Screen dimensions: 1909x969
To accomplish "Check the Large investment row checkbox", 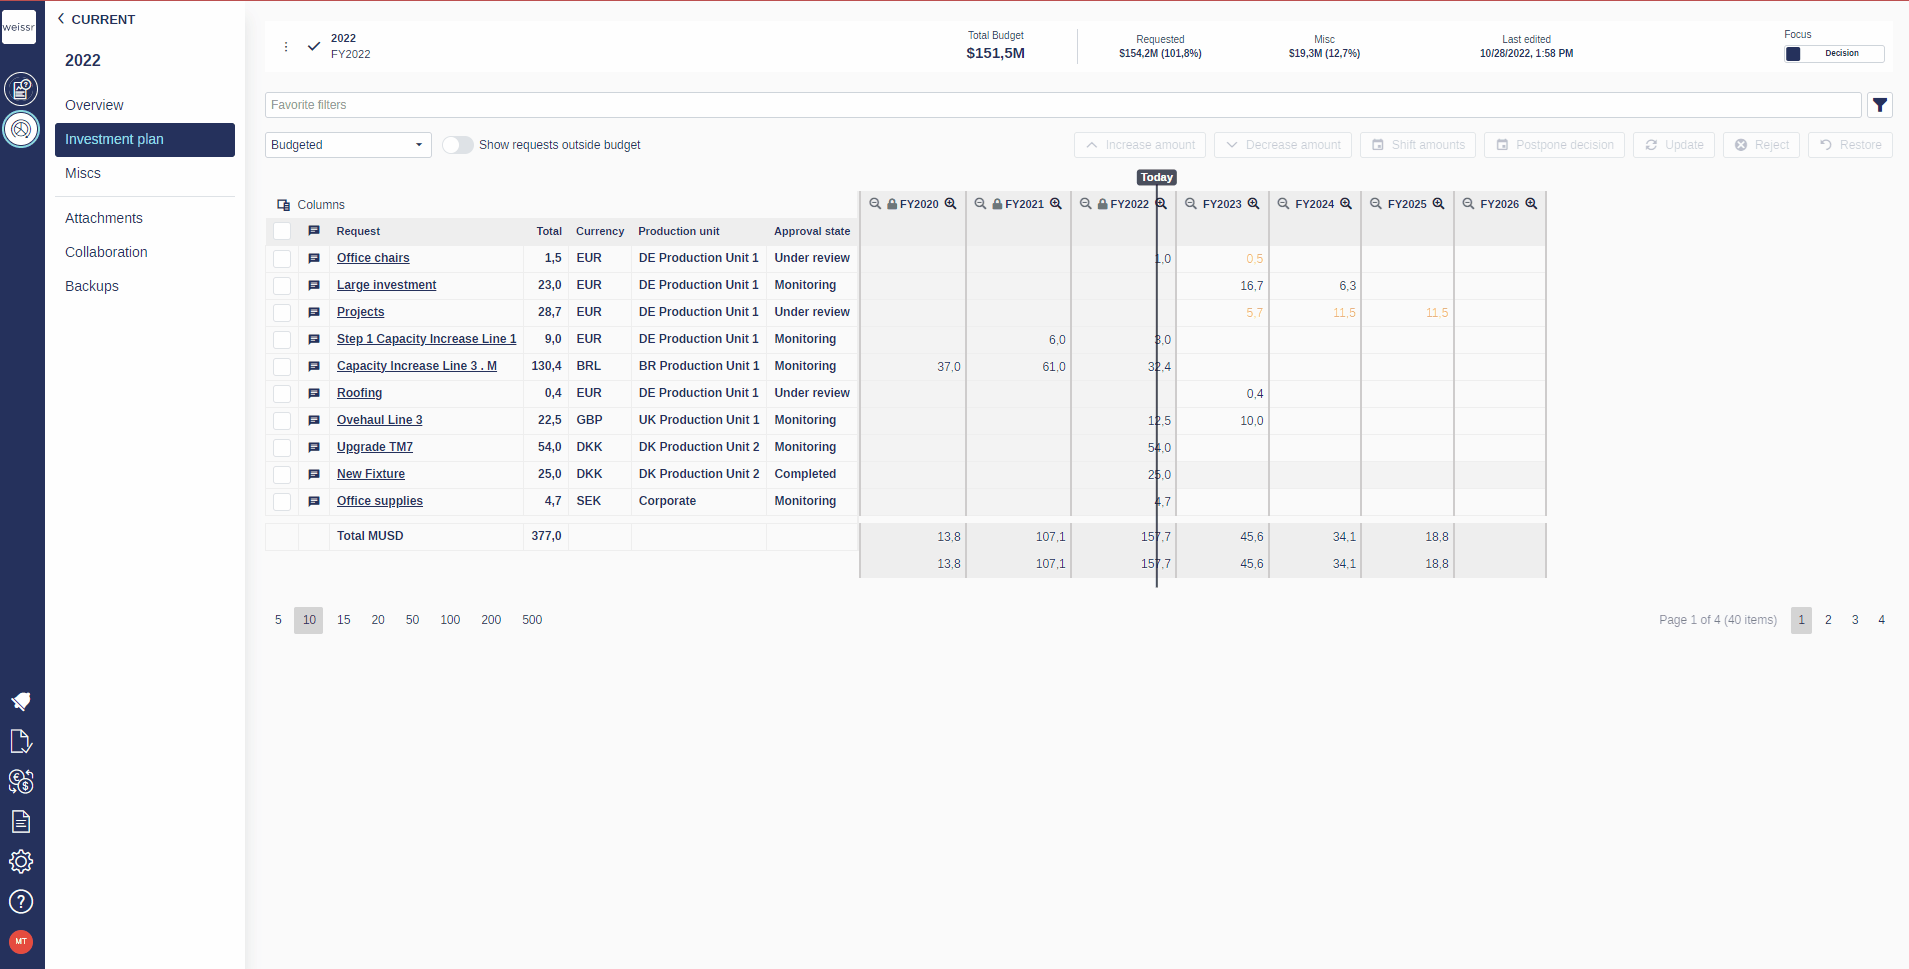I will click(282, 286).
